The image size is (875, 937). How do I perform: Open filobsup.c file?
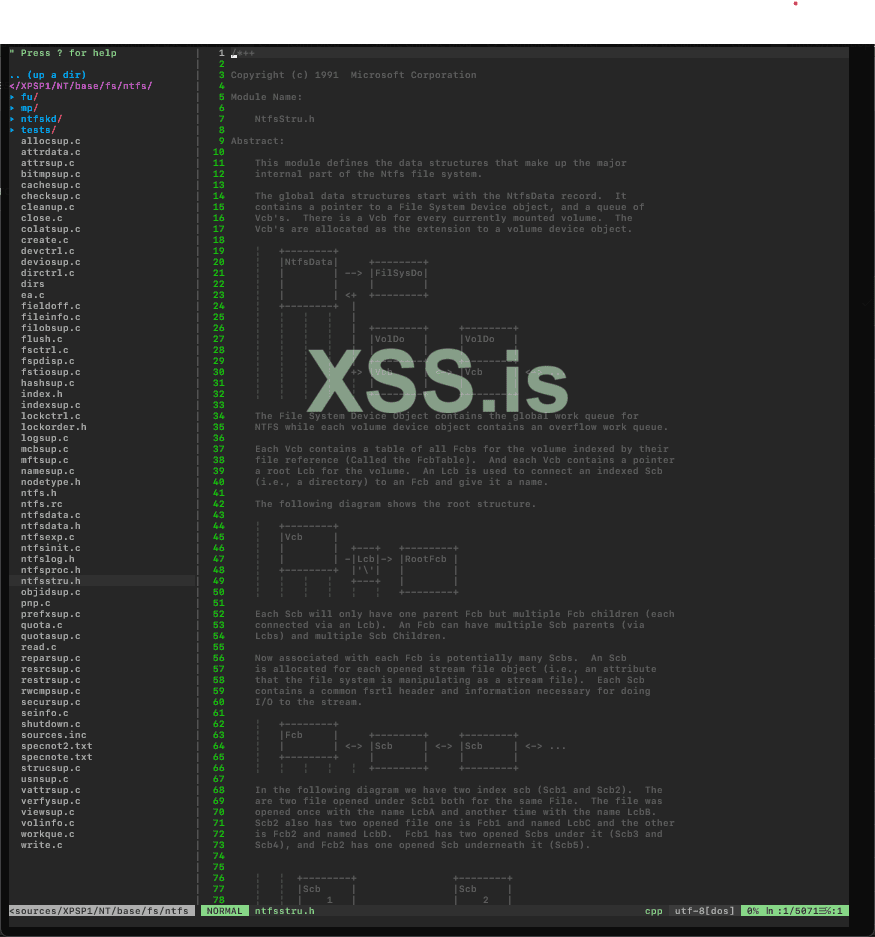click(x=51, y=328)
